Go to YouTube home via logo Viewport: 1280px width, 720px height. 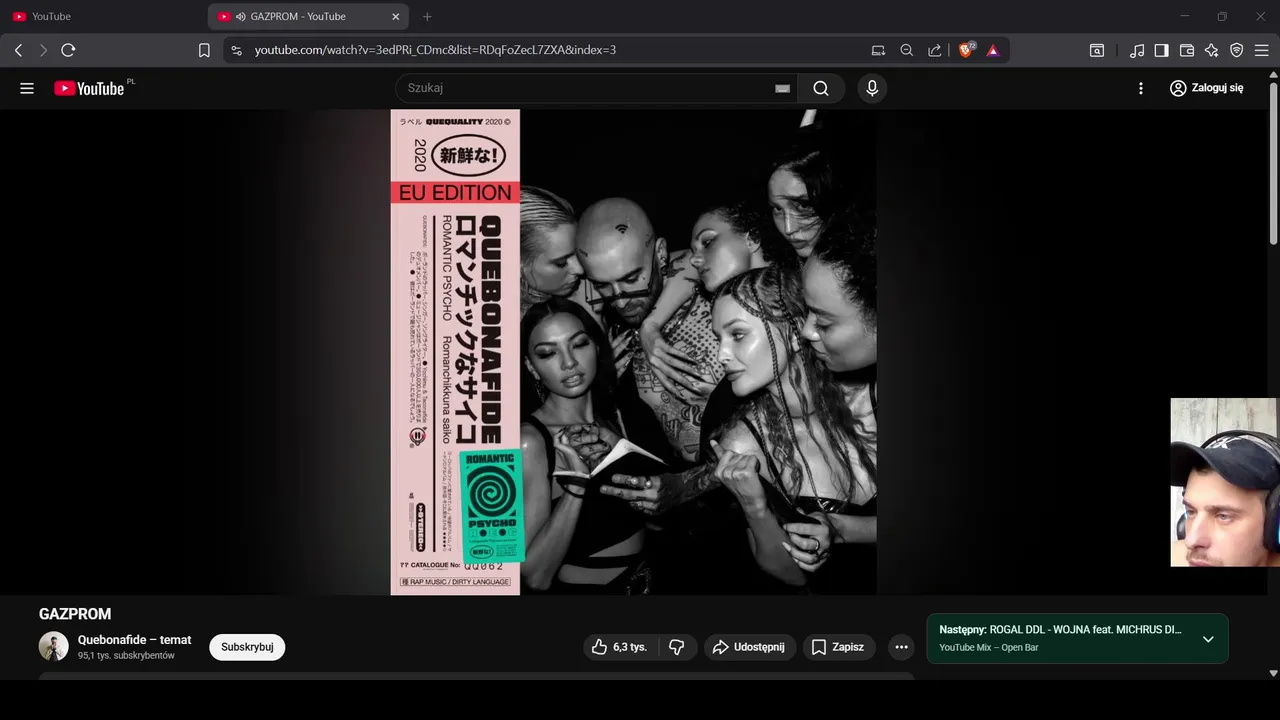point(90,88)
